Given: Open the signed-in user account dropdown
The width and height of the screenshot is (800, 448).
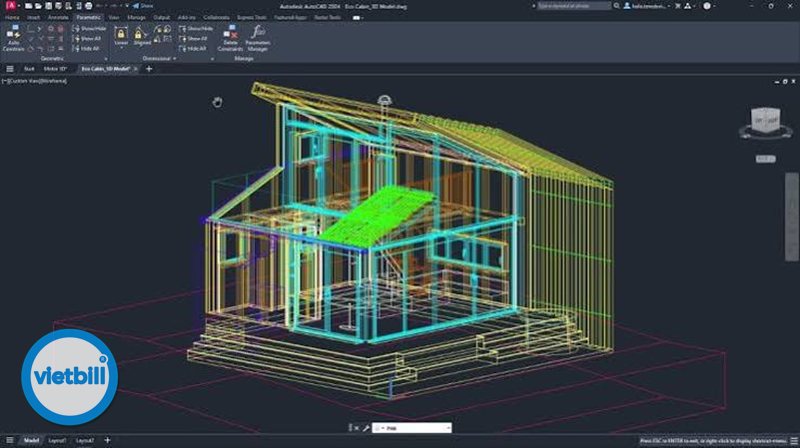Looking at the screenshot, I should pyautogui.click(x=647, y=6).
